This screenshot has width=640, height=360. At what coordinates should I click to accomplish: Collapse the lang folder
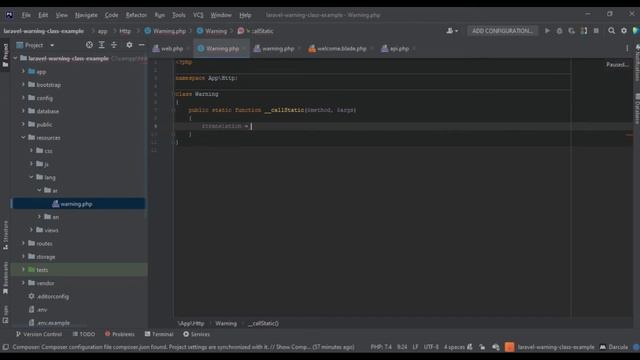coord(31,177)
